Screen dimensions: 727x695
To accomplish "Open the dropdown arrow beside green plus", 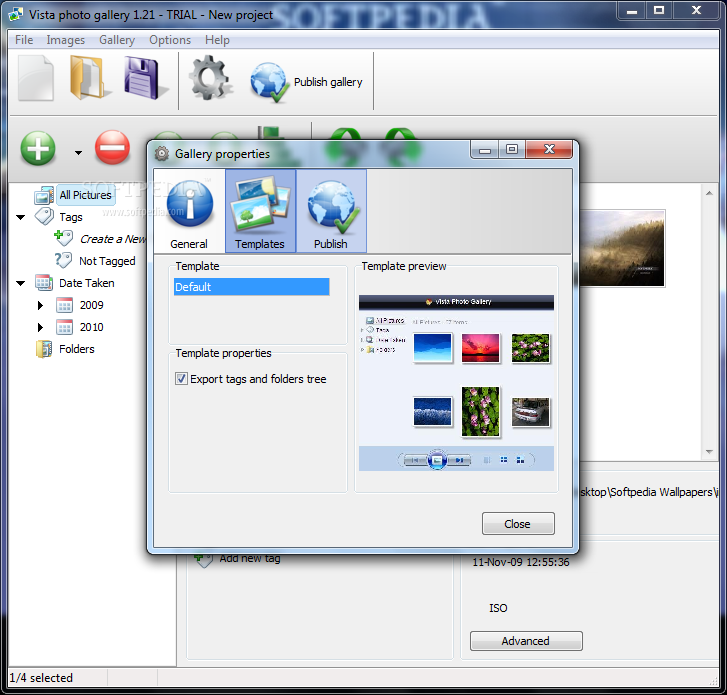I will click(78, 153).
